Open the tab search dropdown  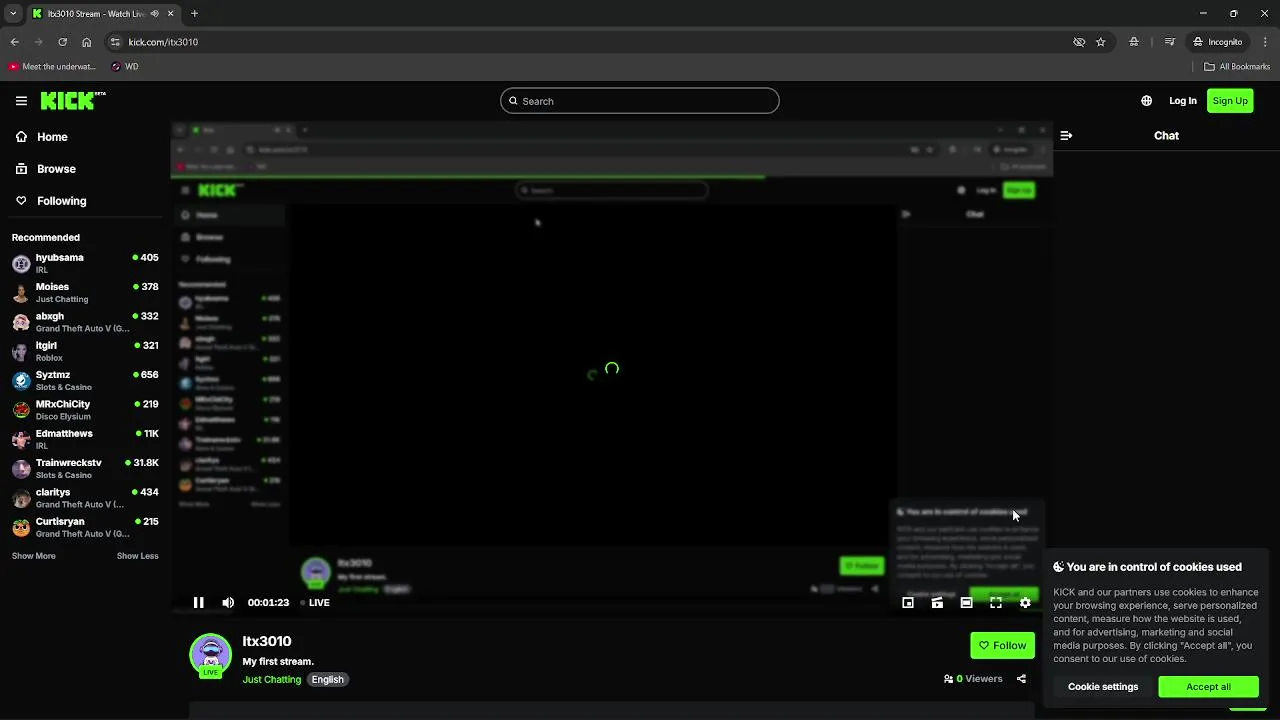[x=12, y=14]
